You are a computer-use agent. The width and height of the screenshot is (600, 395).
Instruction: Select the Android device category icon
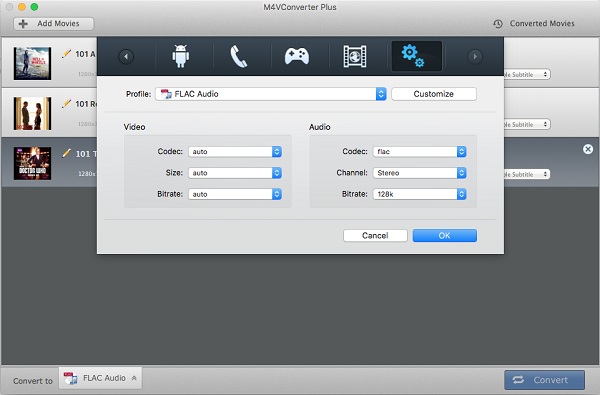(180, 56)
